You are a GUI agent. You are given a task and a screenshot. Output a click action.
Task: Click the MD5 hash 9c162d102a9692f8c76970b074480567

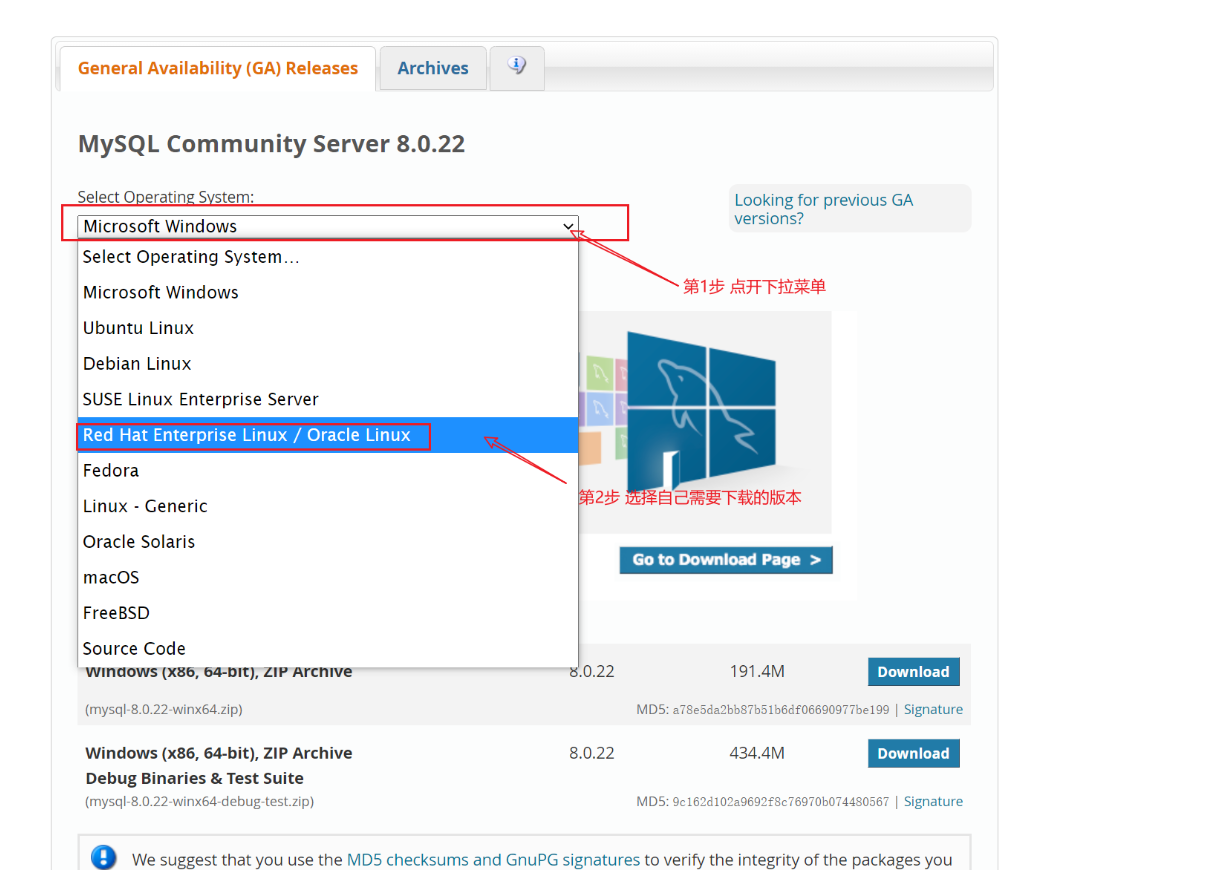click(x=780, y=802)
